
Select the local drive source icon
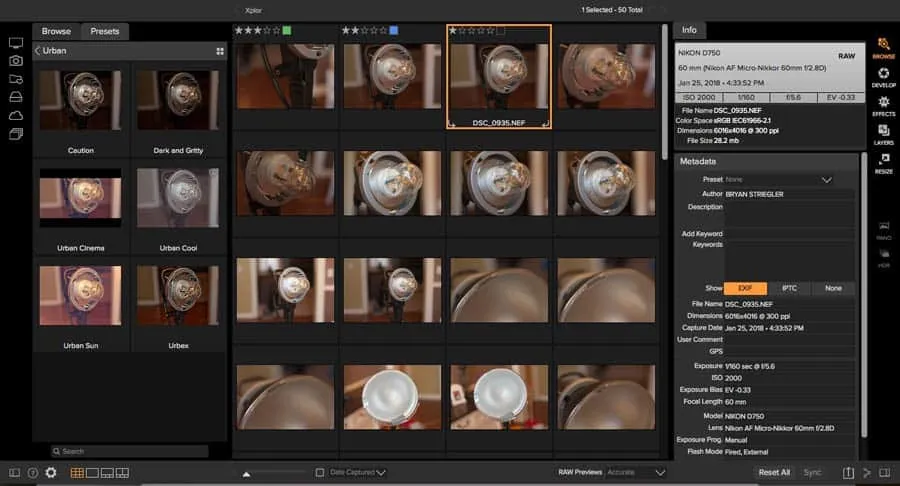(16, 98)
